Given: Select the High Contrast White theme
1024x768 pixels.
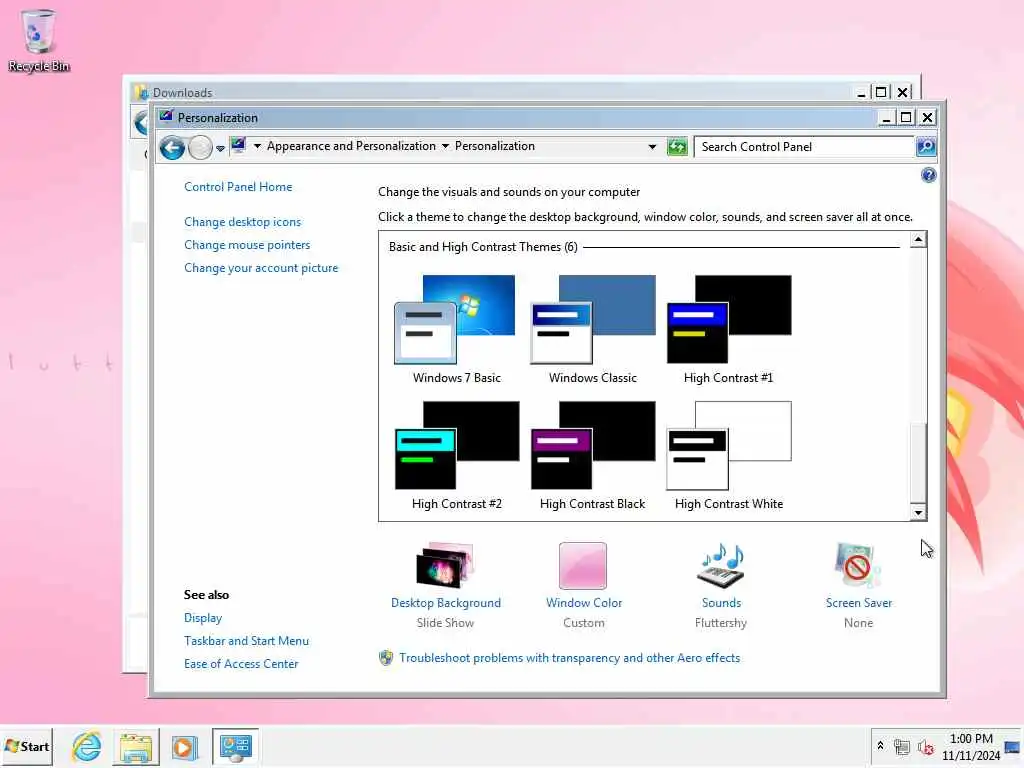Looking at the screenshot, I should [728, 456].
